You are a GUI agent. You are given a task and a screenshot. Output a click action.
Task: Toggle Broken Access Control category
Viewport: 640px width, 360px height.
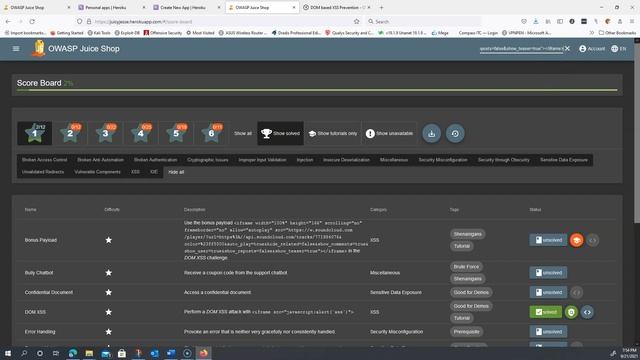(x=44, y=160)
